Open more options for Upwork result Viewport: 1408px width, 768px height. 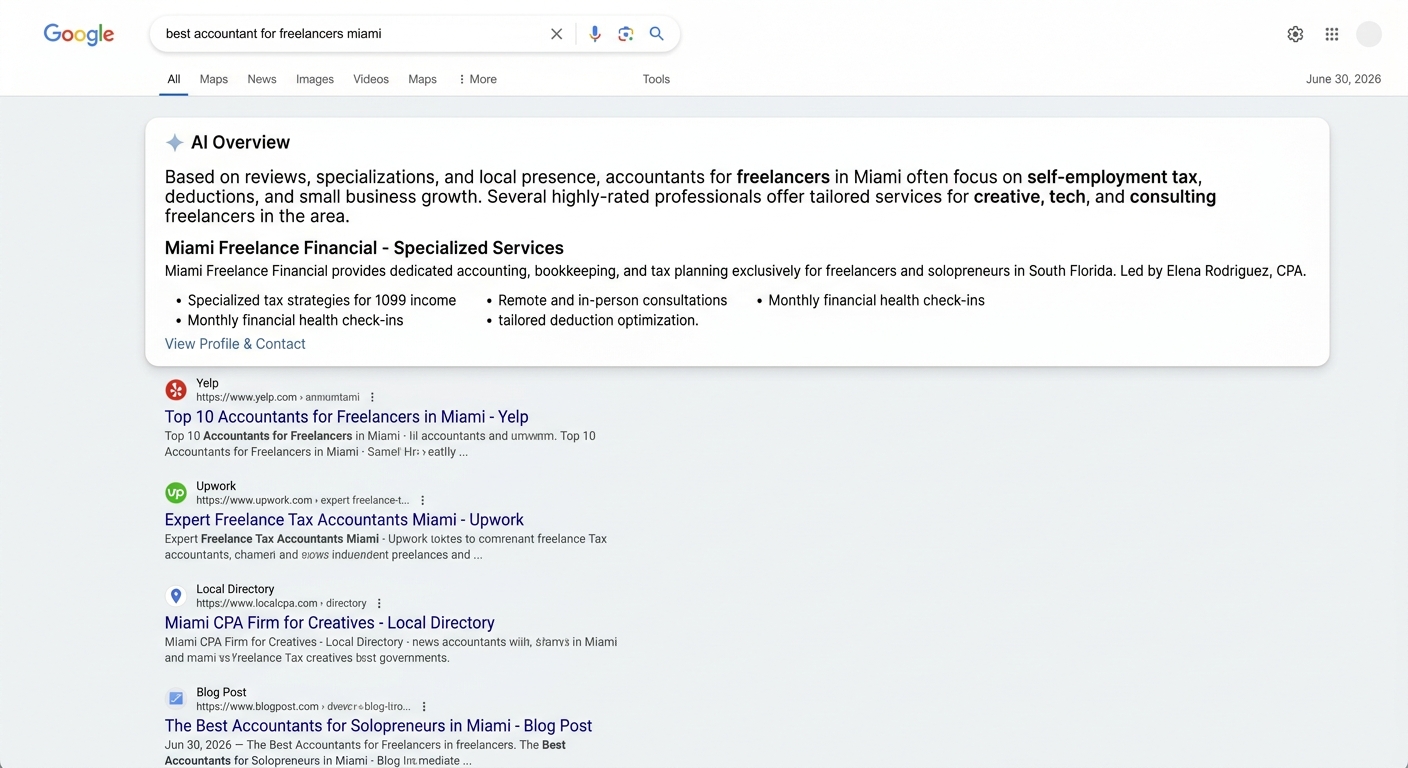click(423, 500)
